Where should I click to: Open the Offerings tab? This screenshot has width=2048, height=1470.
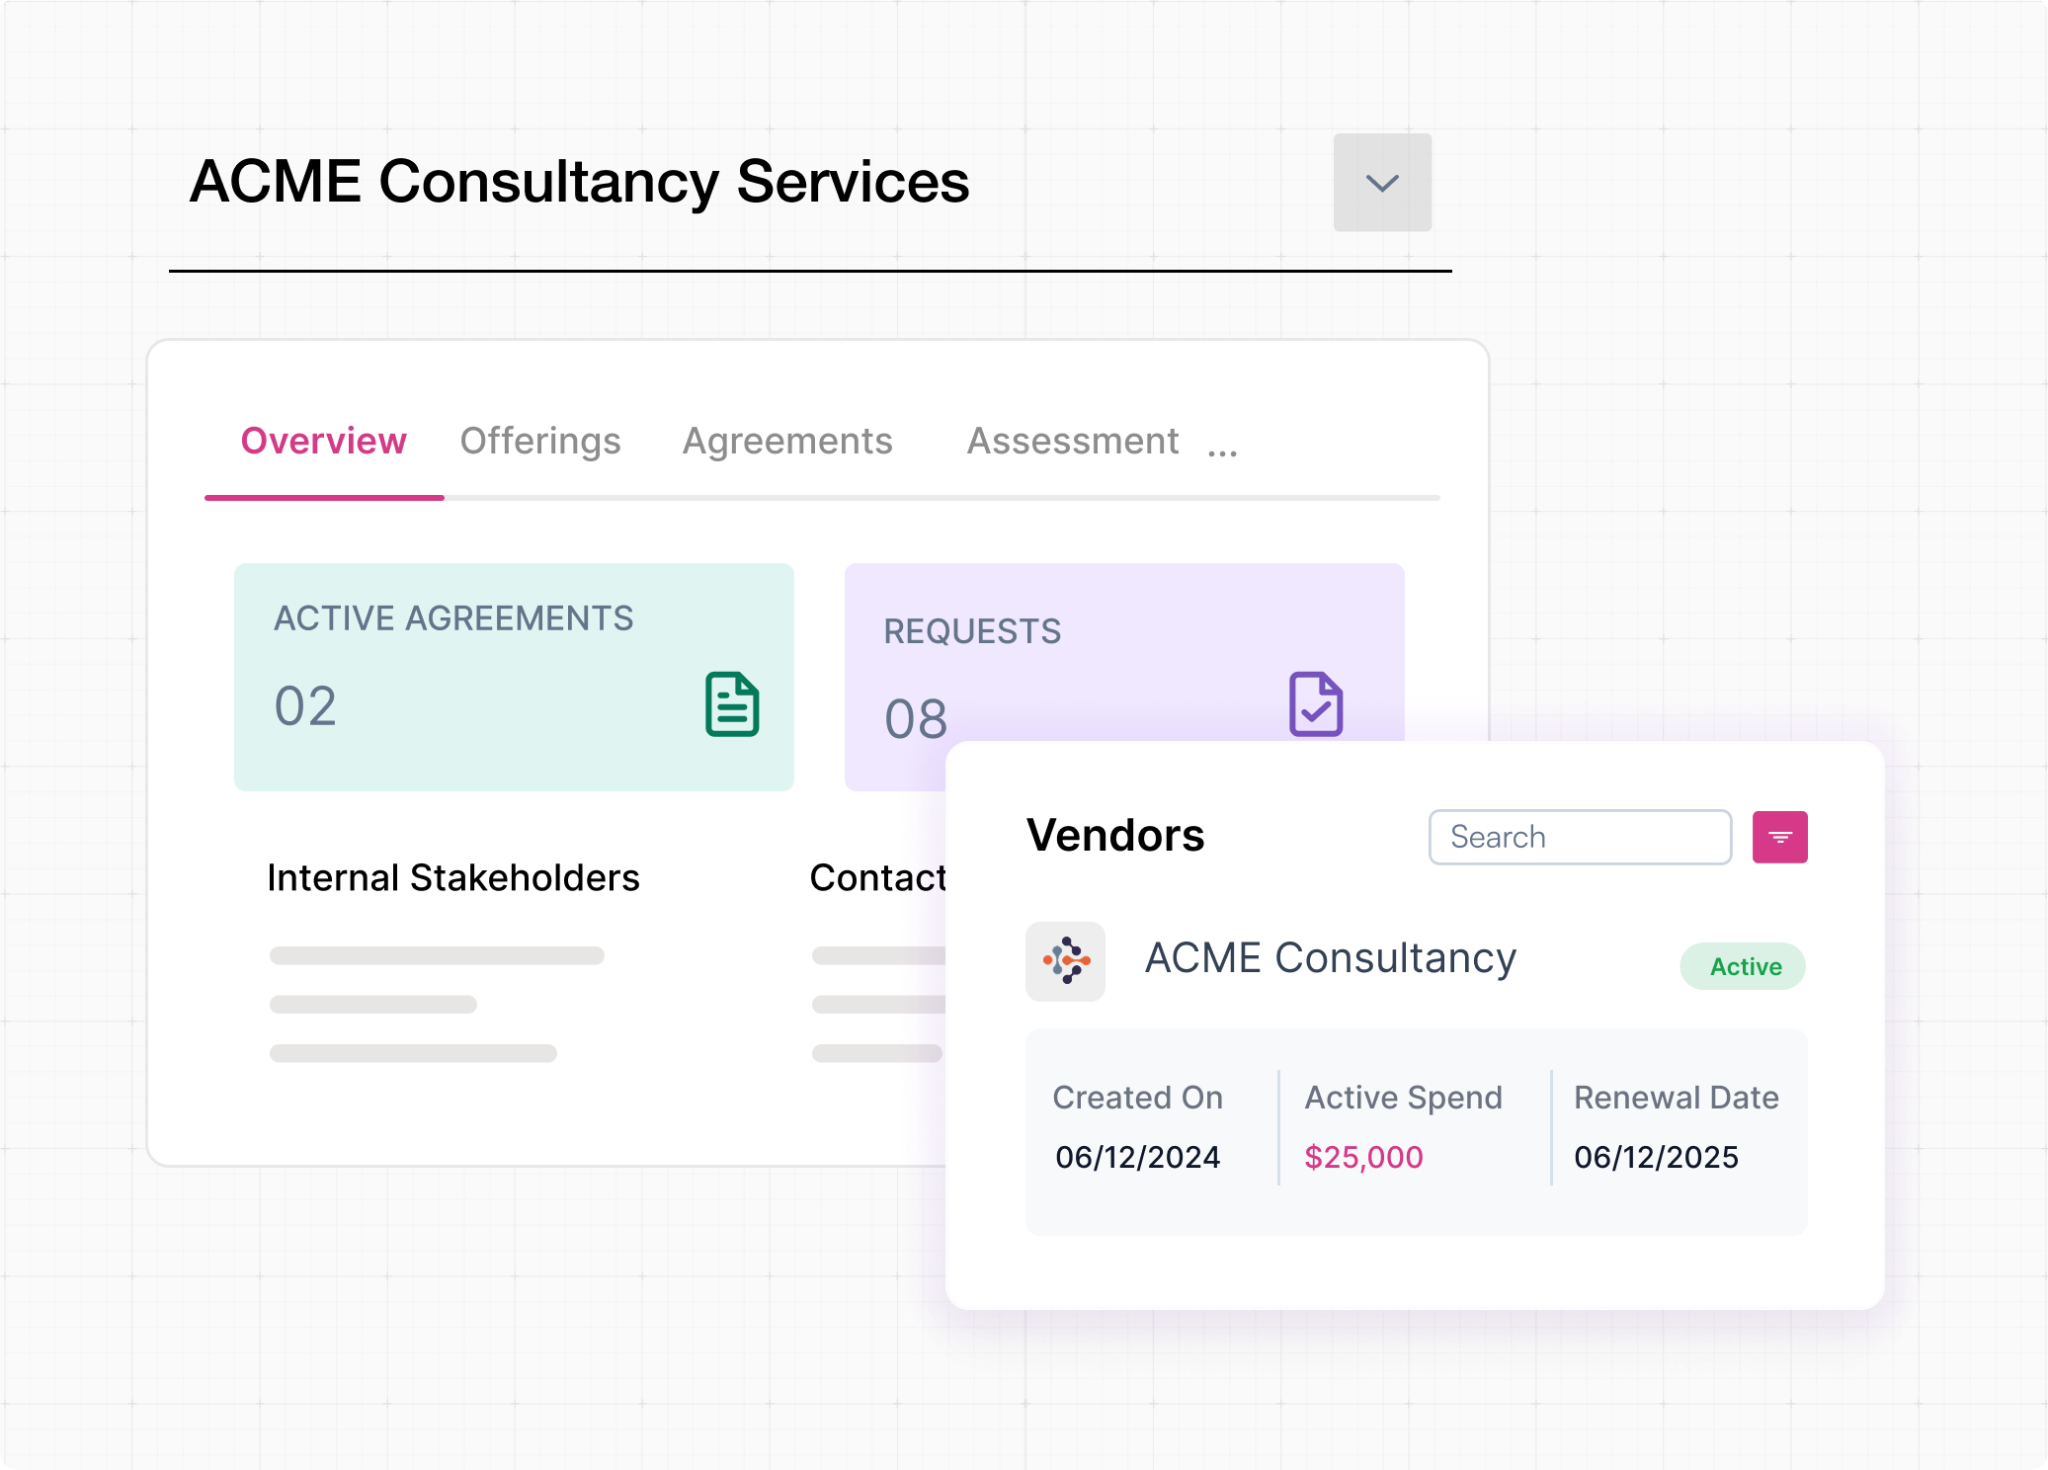pos(540,441)
